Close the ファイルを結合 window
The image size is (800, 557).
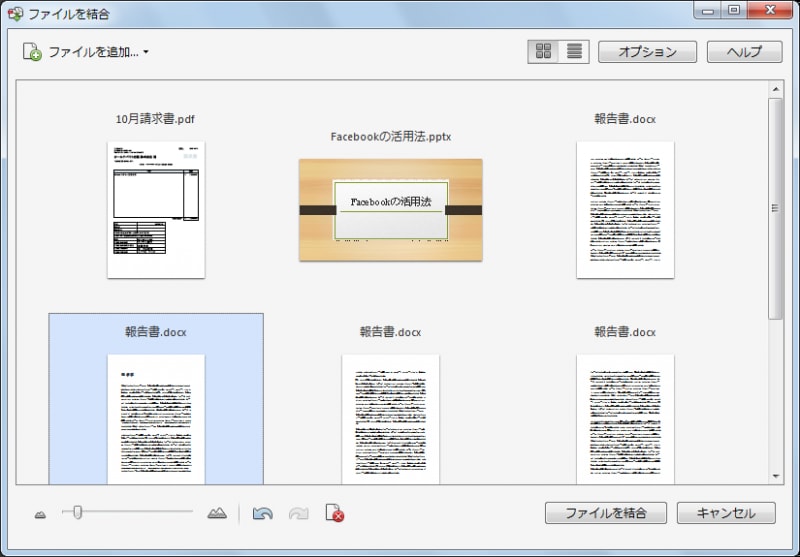[x=770, y=11]
